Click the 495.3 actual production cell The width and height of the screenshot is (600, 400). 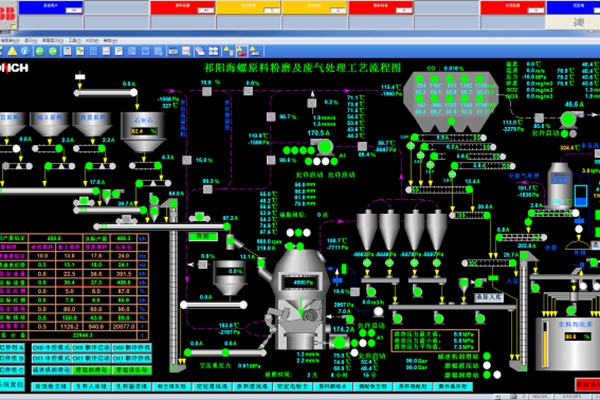(x=124, y=238)
